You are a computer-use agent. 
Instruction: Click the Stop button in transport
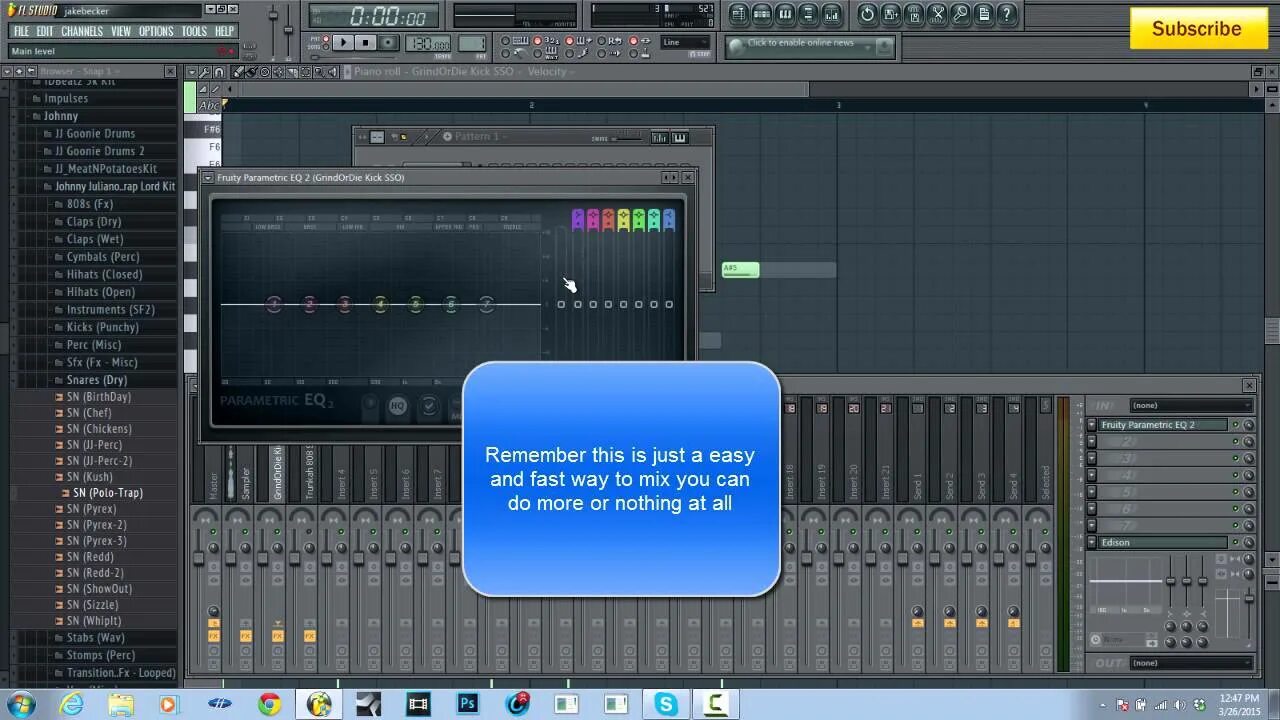366,42
